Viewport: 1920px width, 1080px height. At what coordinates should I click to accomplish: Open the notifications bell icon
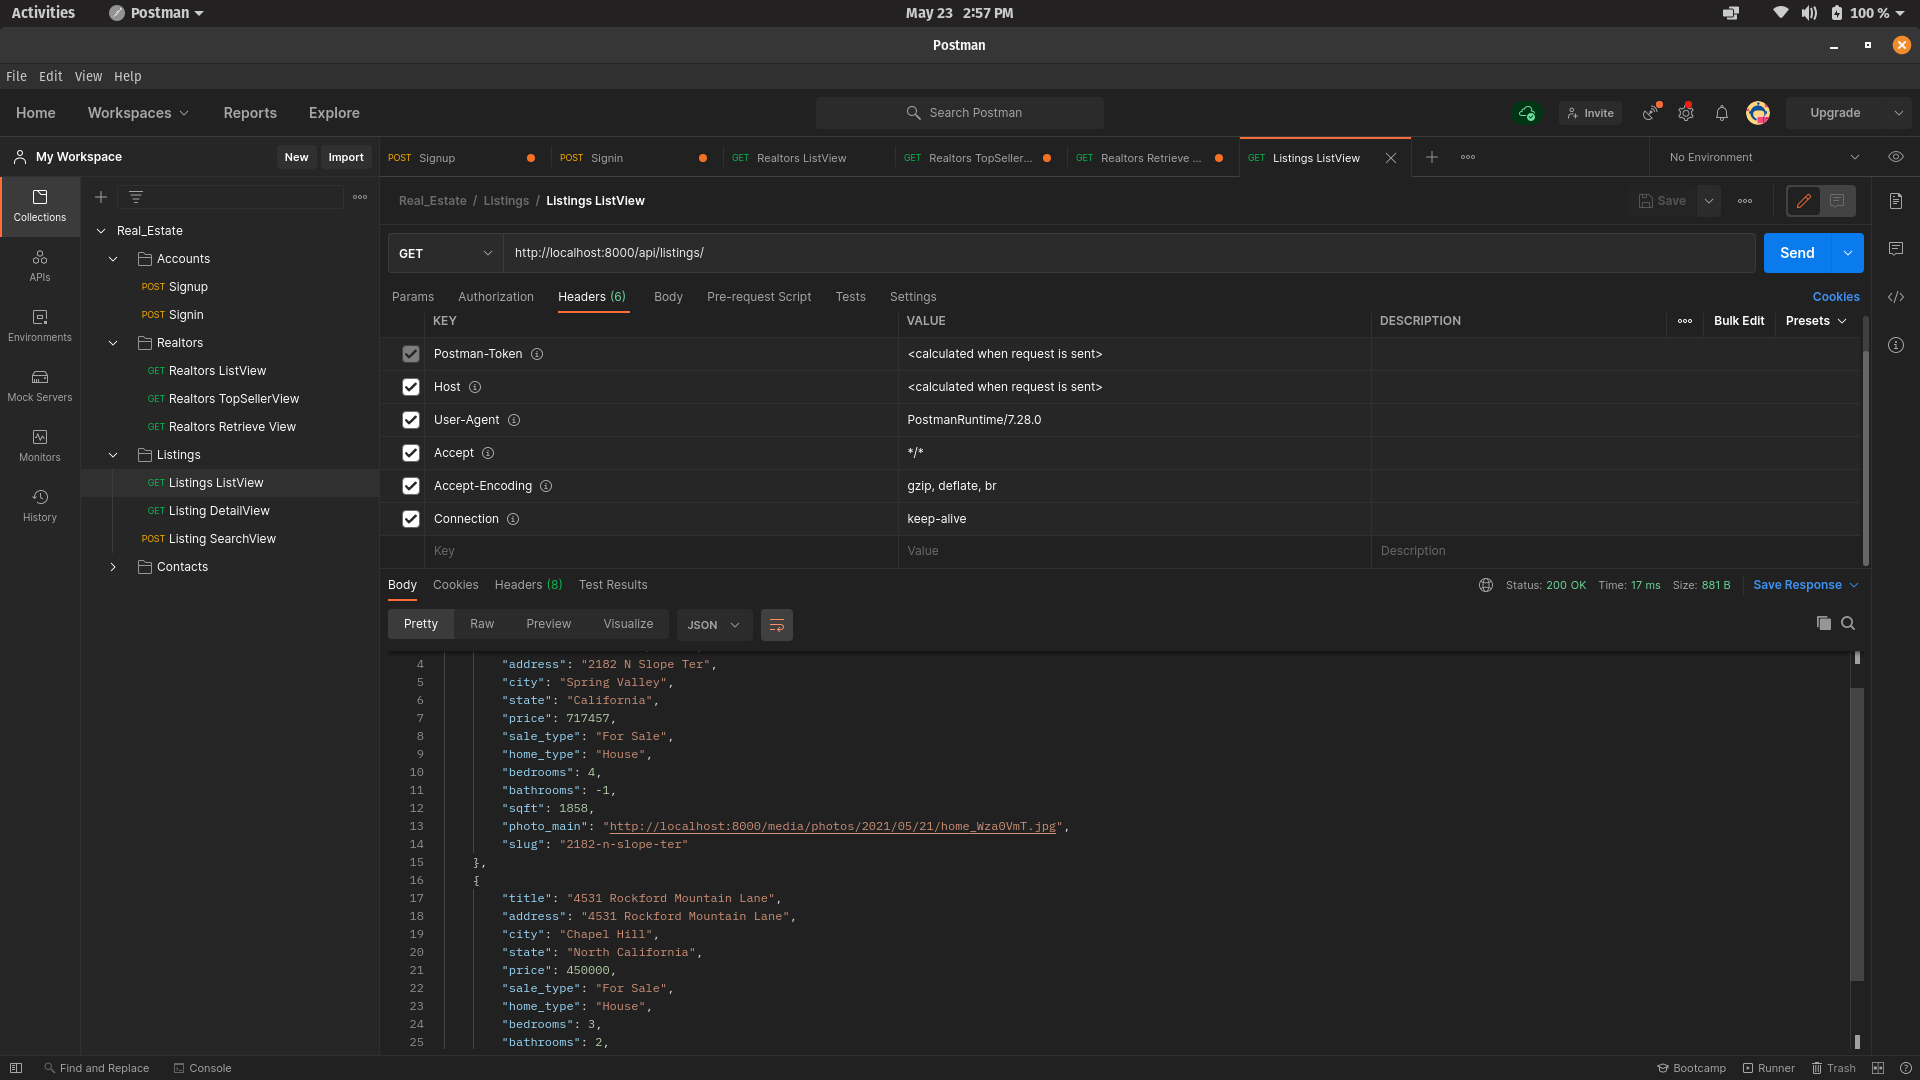1722,113
